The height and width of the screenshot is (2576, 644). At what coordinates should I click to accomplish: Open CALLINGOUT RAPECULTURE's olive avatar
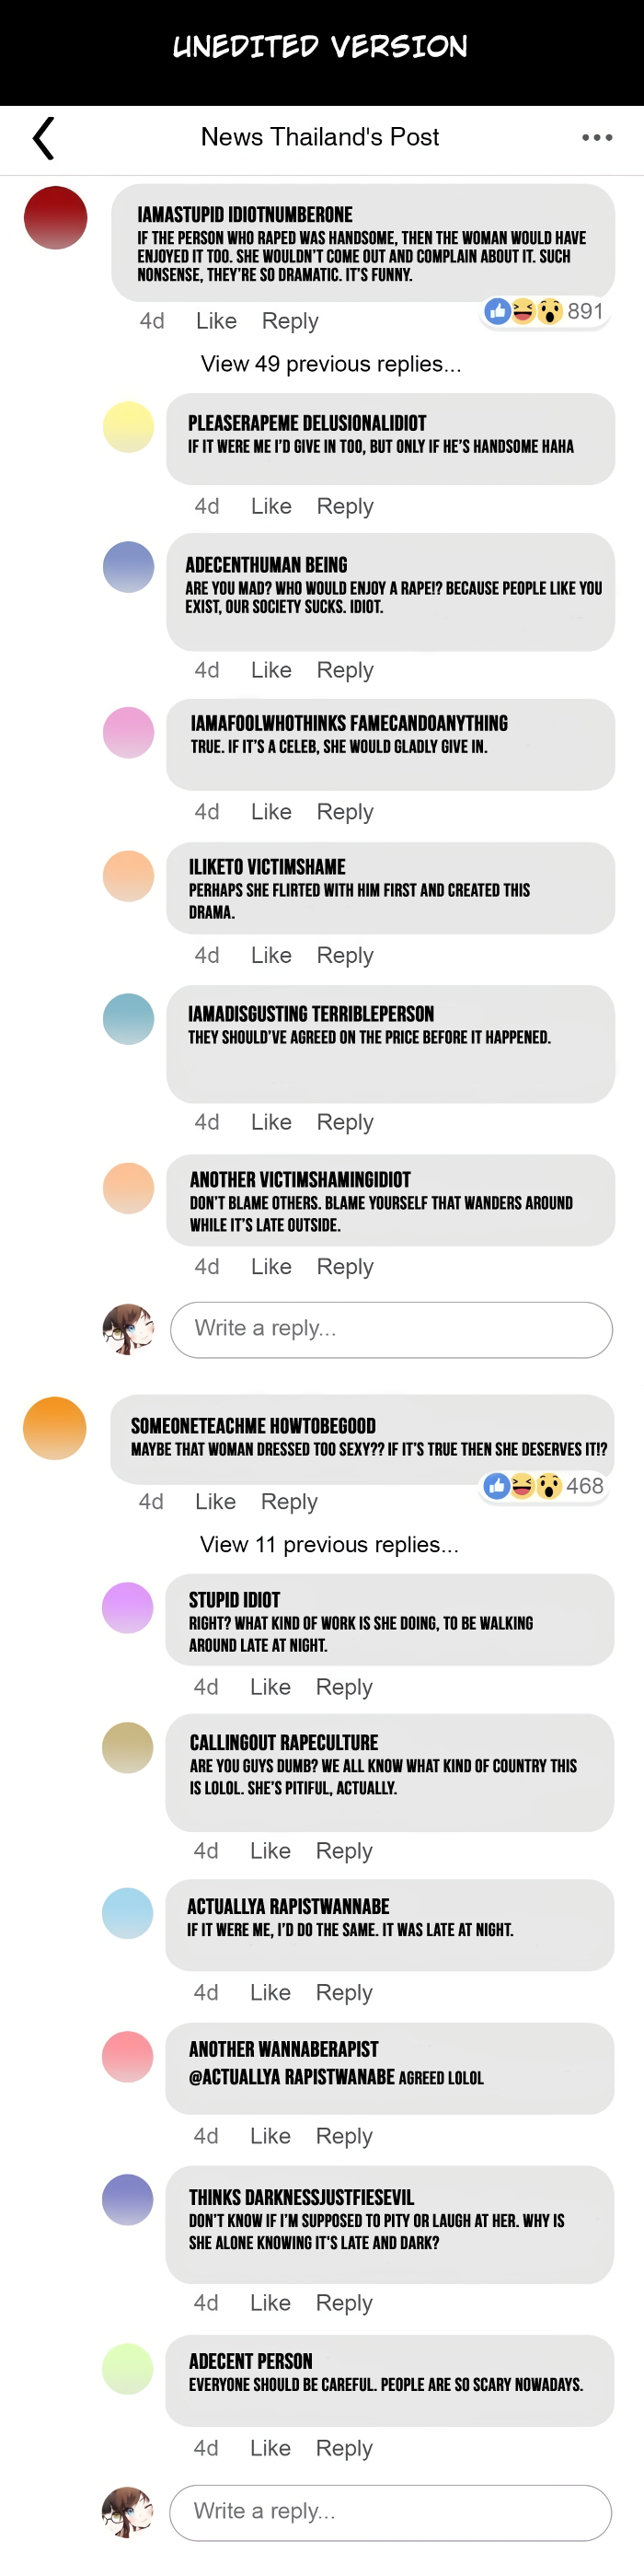[128, 1748]
